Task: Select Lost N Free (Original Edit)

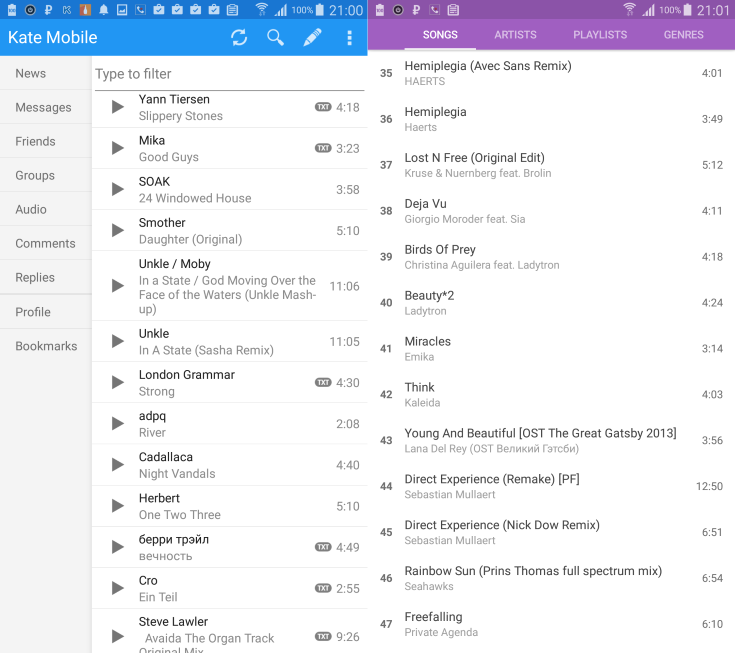Action: pos(551,165)
